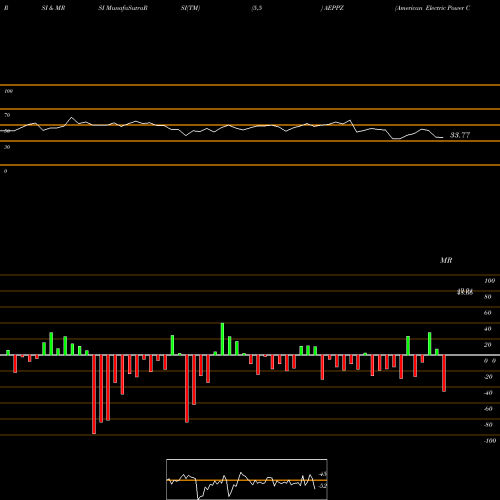Click the MR right axis label 20
The width and height of the screenshot is (500, 500).
coord(488,345)
